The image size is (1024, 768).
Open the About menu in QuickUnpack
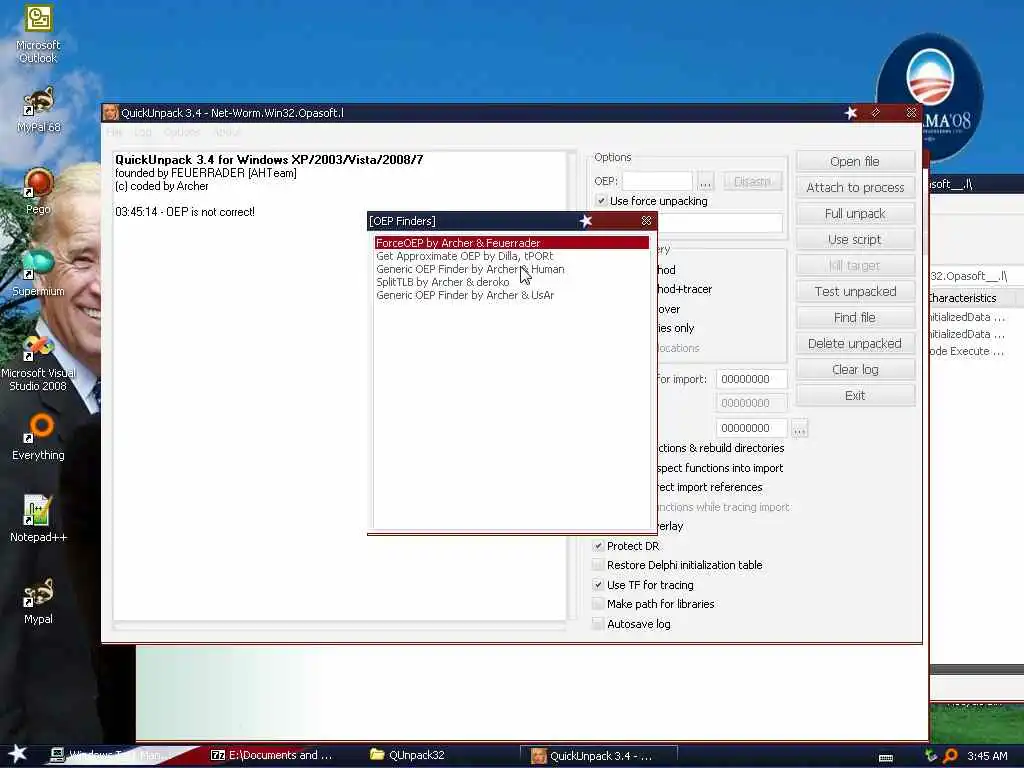click(227, 133)
